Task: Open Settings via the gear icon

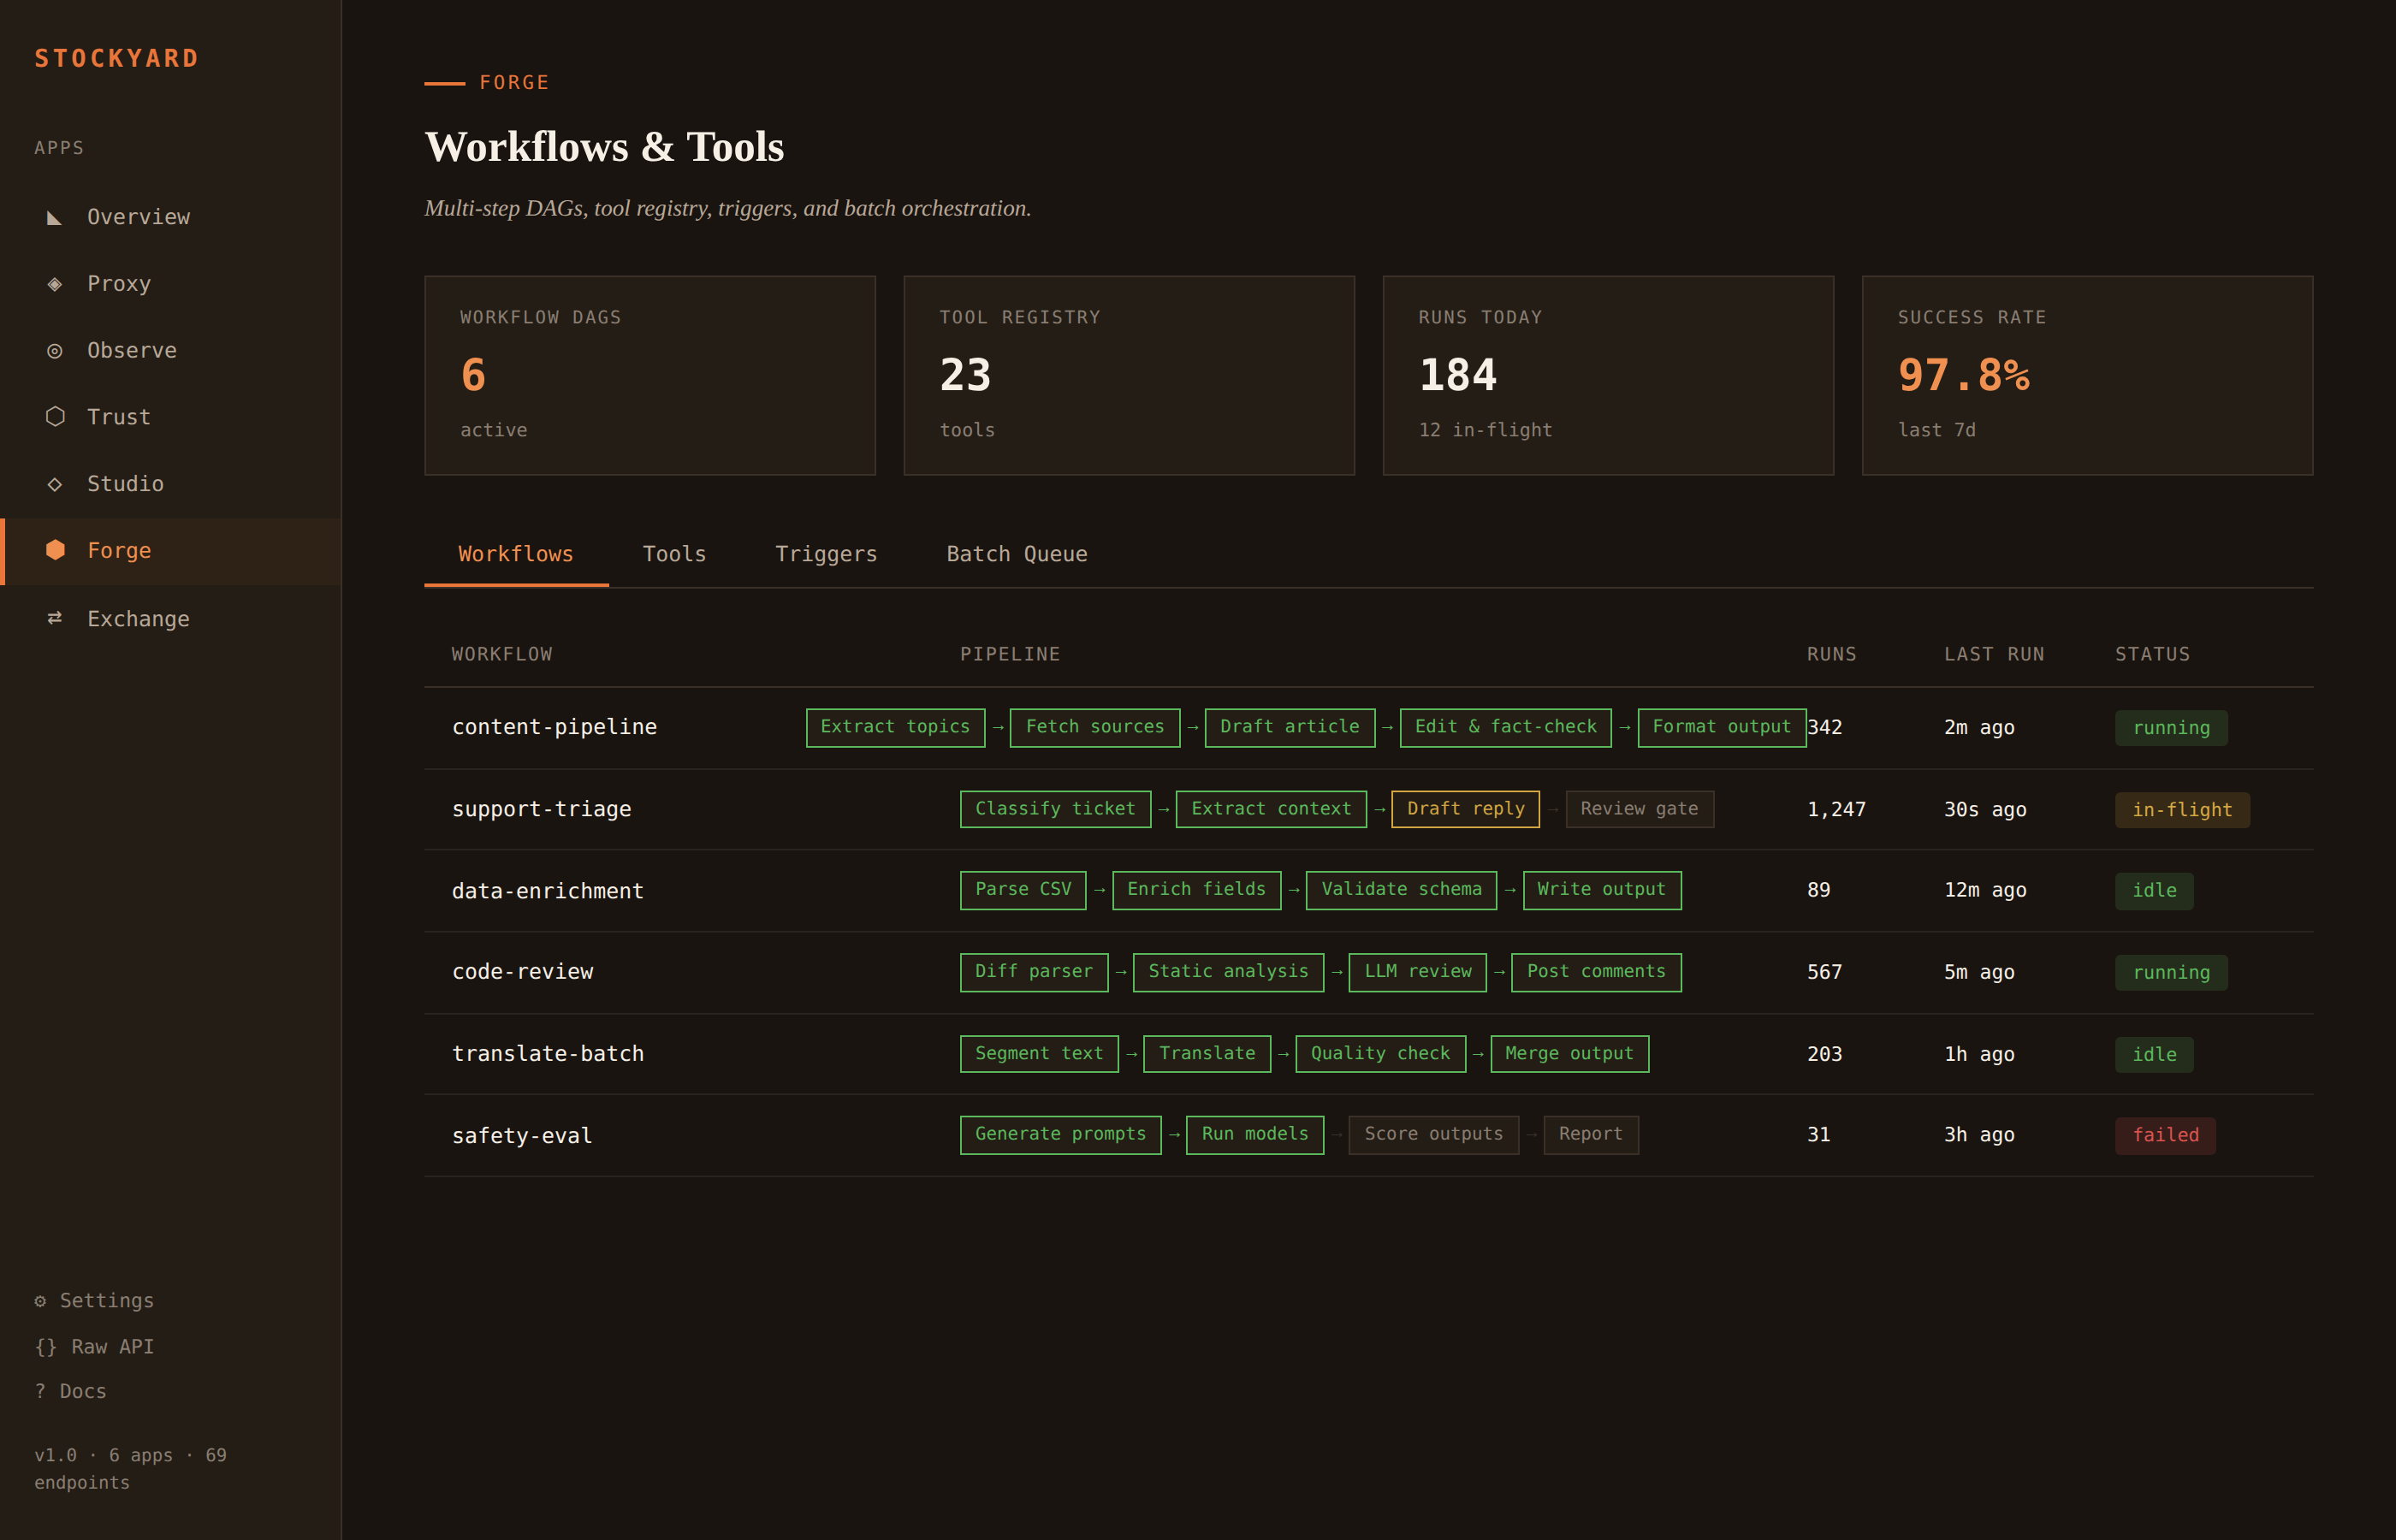Action: tap(40, 1300)
